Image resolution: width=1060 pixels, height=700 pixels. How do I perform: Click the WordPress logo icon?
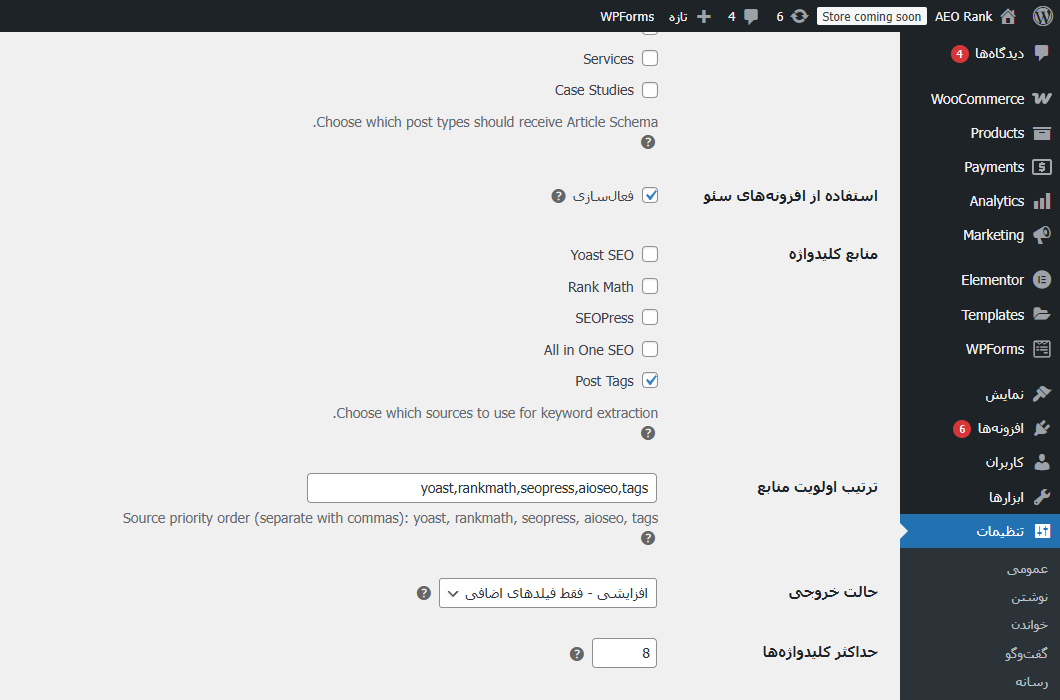coord(1042,16)
